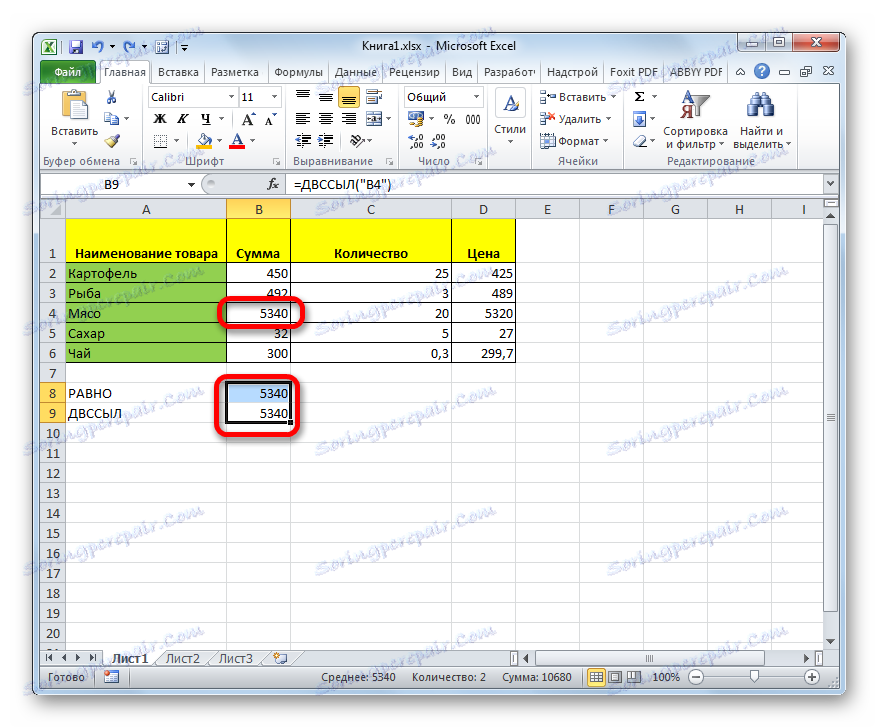Toggle bold formatting (Ж)
879x728 pixels.
160,119
